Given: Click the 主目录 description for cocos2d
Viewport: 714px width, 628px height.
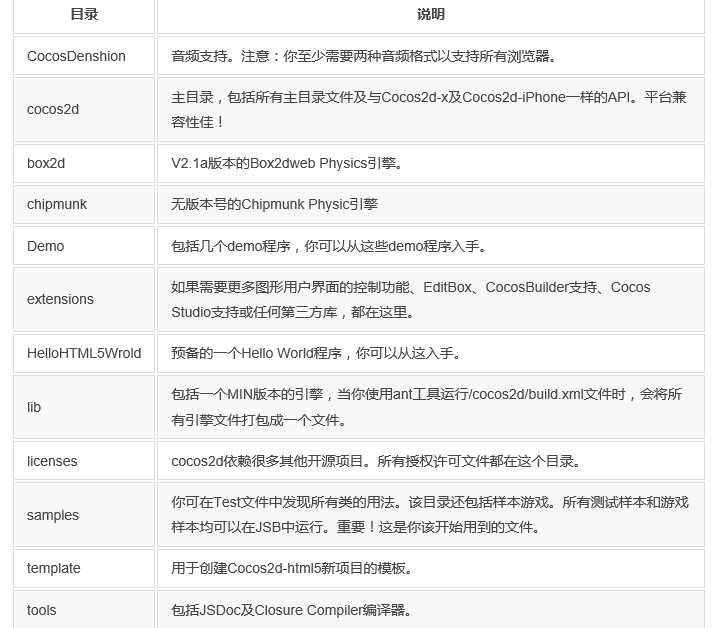Looking at the screenshot, I should point(428,109).
